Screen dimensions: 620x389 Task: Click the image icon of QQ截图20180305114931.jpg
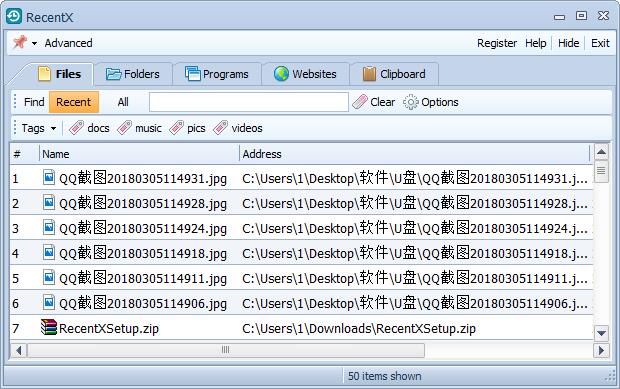click(x=49, y=177)
